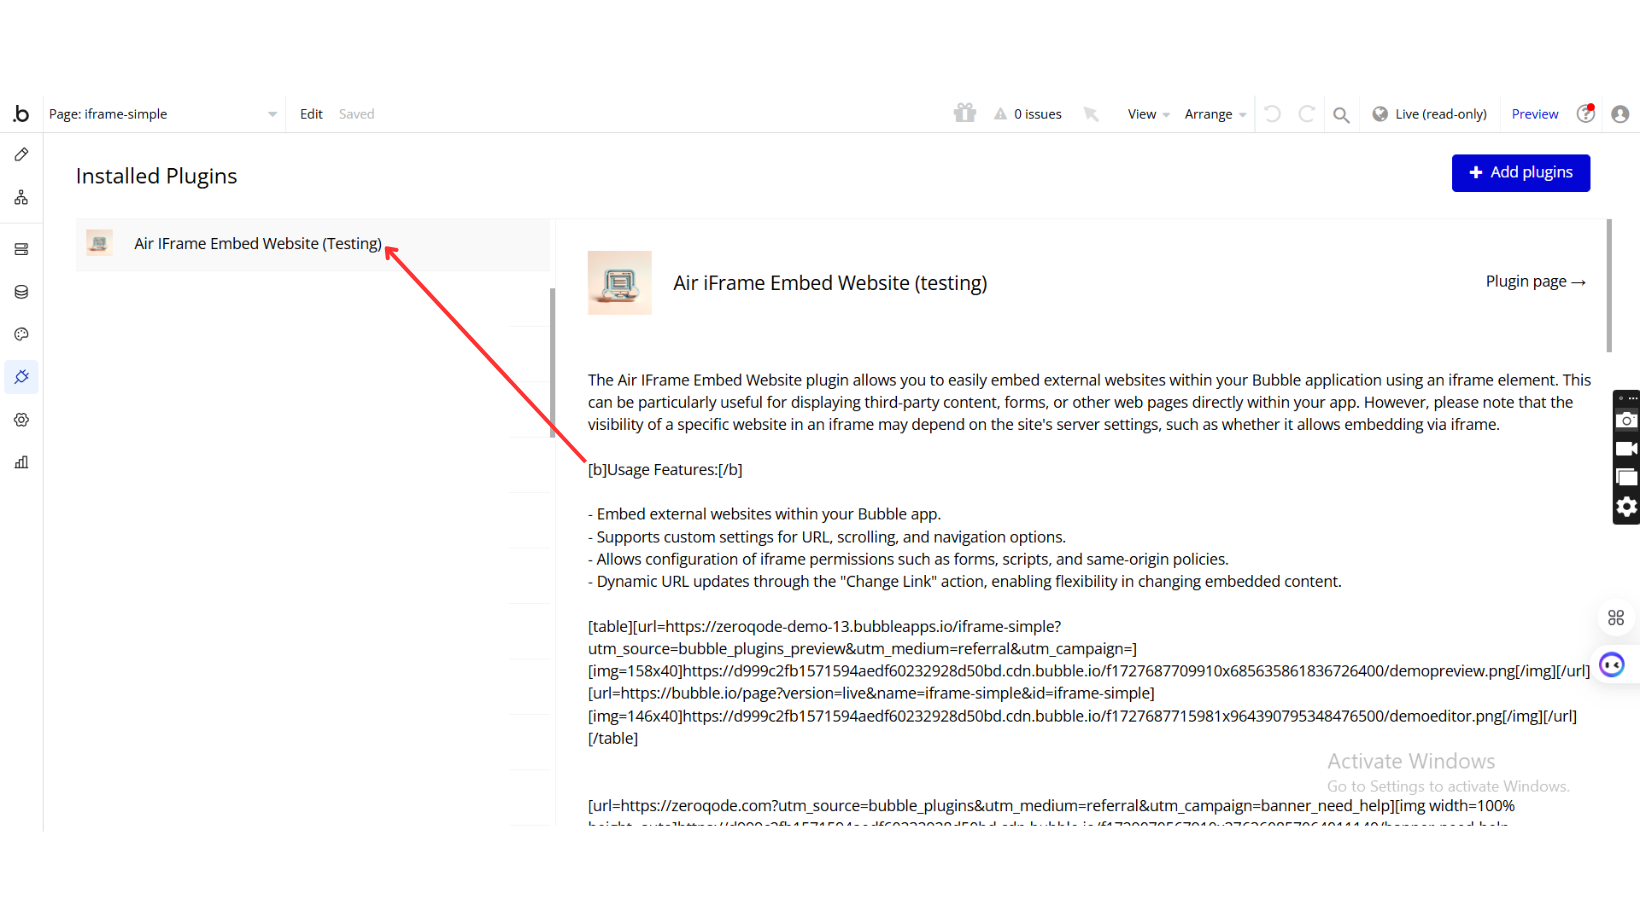Open the View menu

(1148, 114)
